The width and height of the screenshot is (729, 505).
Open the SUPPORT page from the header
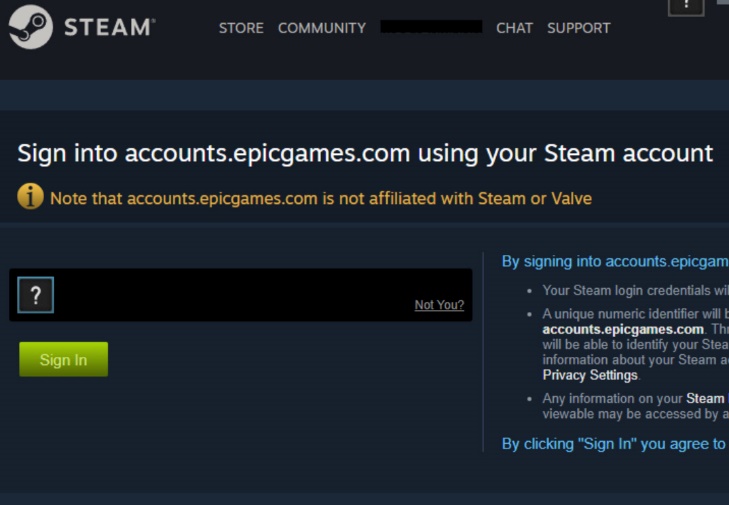579,28
